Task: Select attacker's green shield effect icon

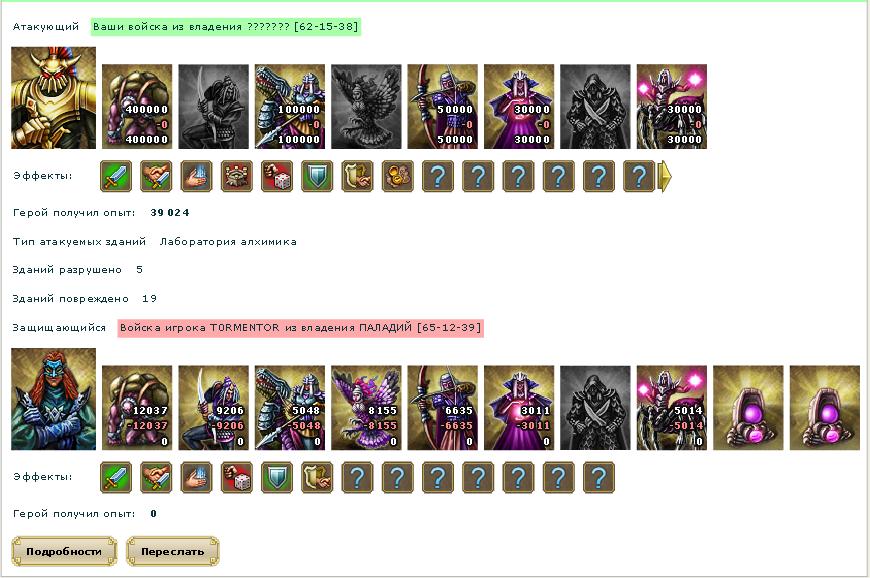Action: tap(317, 176)
